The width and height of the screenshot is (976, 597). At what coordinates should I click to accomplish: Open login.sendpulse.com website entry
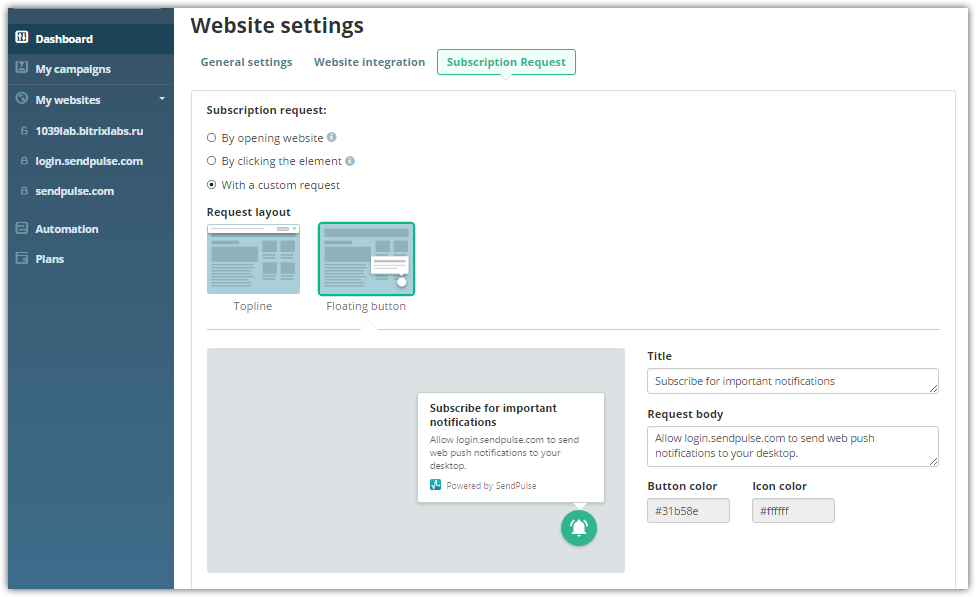pyautogui.click(x=89, y=161)
